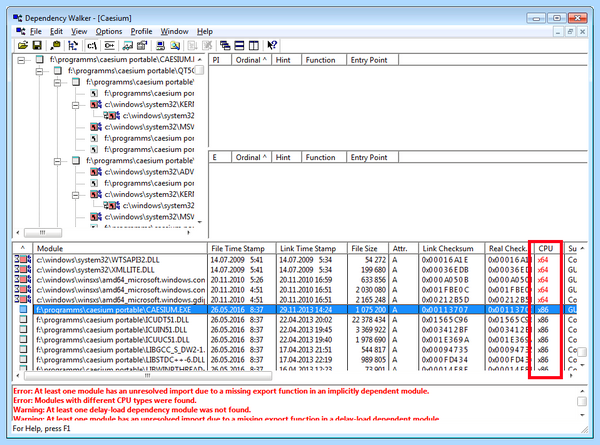Screen dimensions: 600x445
Task: Collapse the 'caesium portable' tree node above system32\ADV
Action: click(57, 161)
